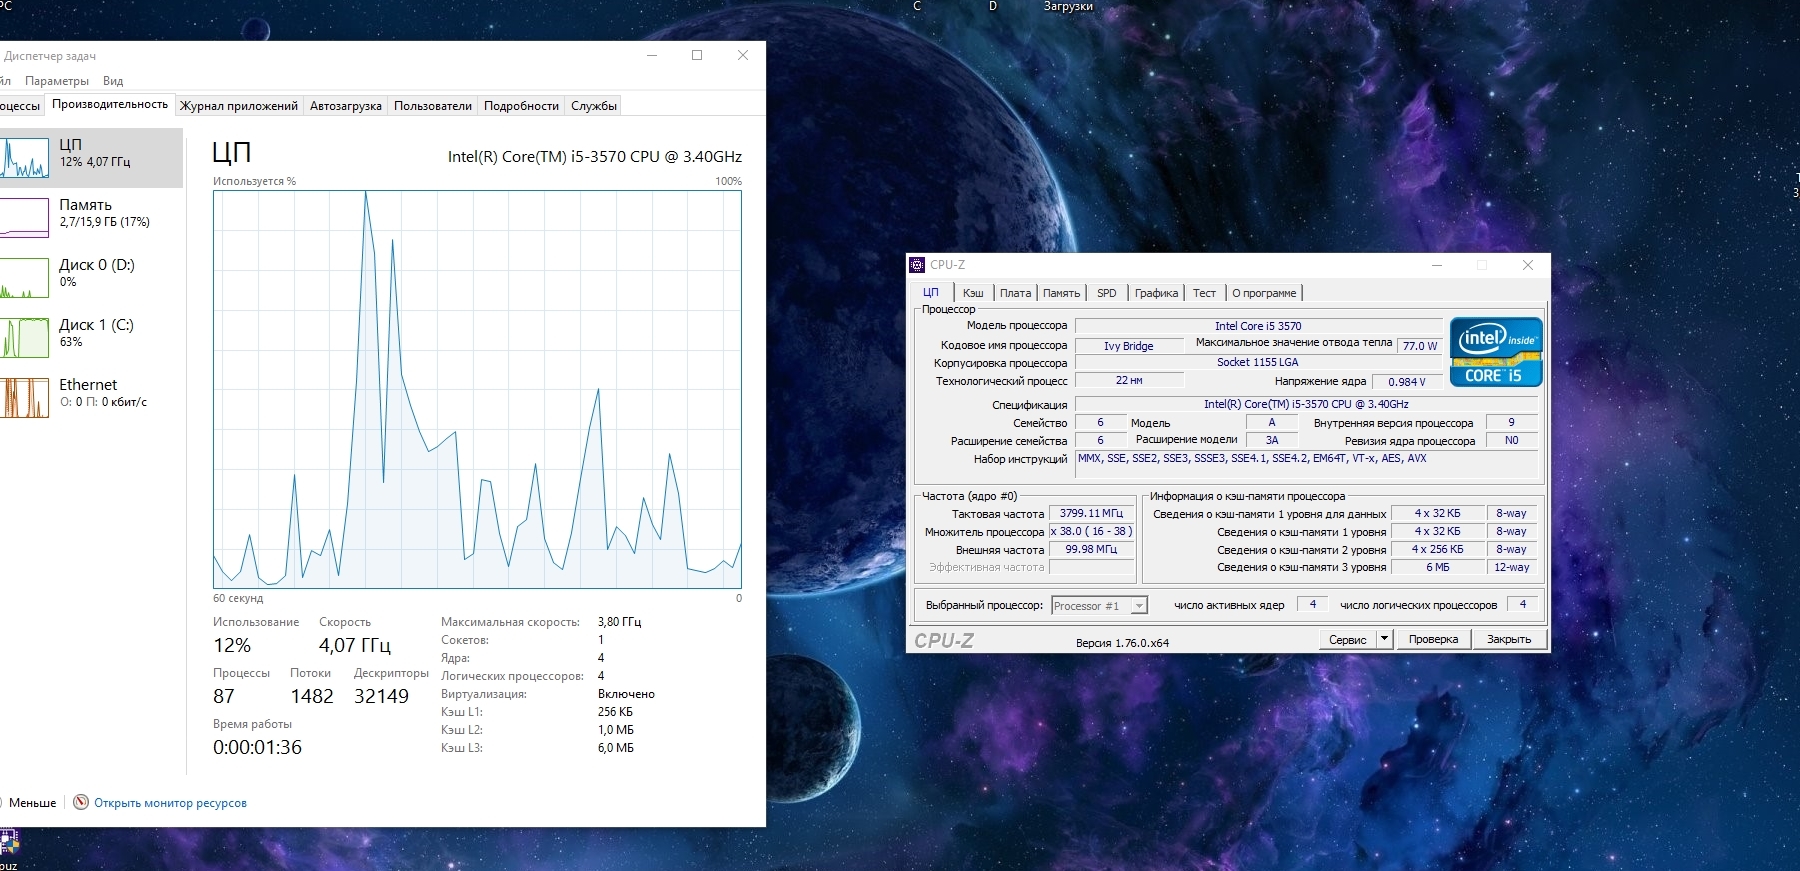Click Меньше to collapse Task Manager
Screen dimensions: 1800x871
pos(32,803)
